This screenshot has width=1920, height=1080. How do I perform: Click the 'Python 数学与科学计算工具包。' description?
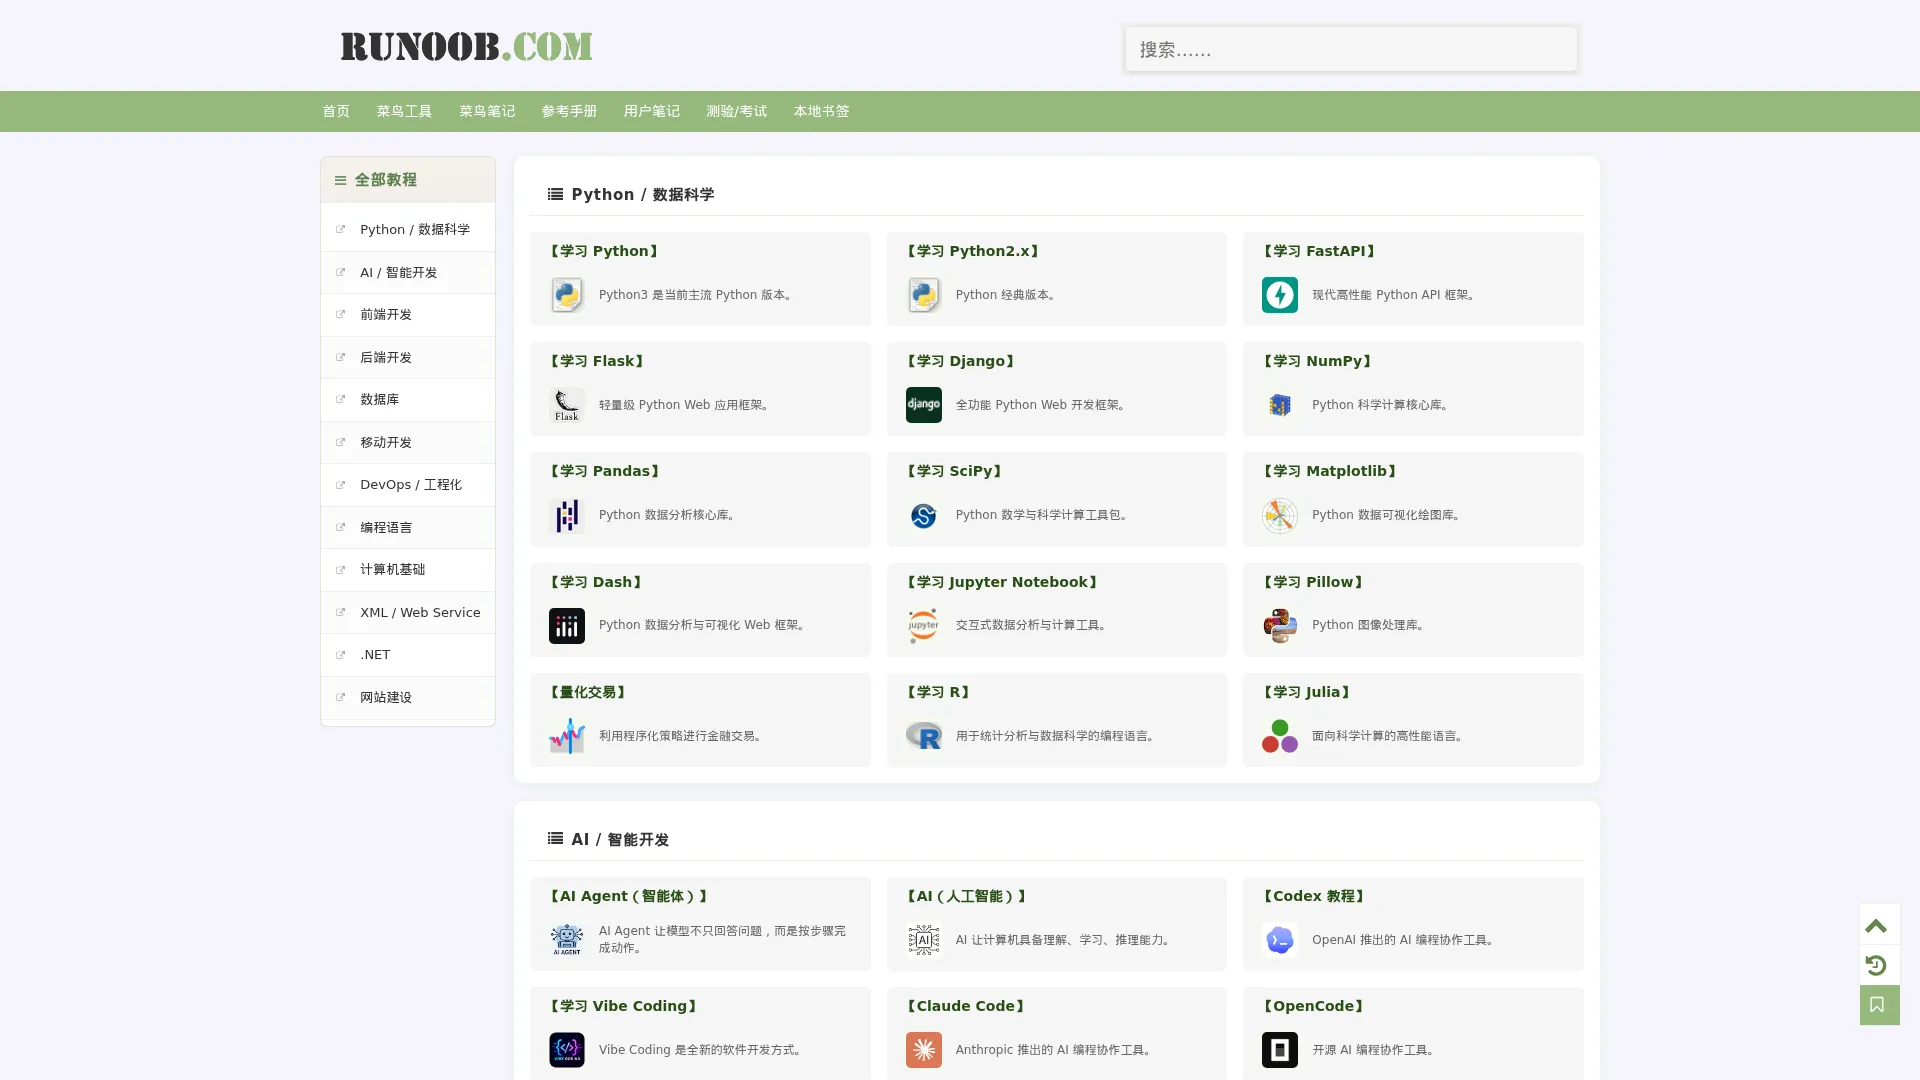point(1044,515)
